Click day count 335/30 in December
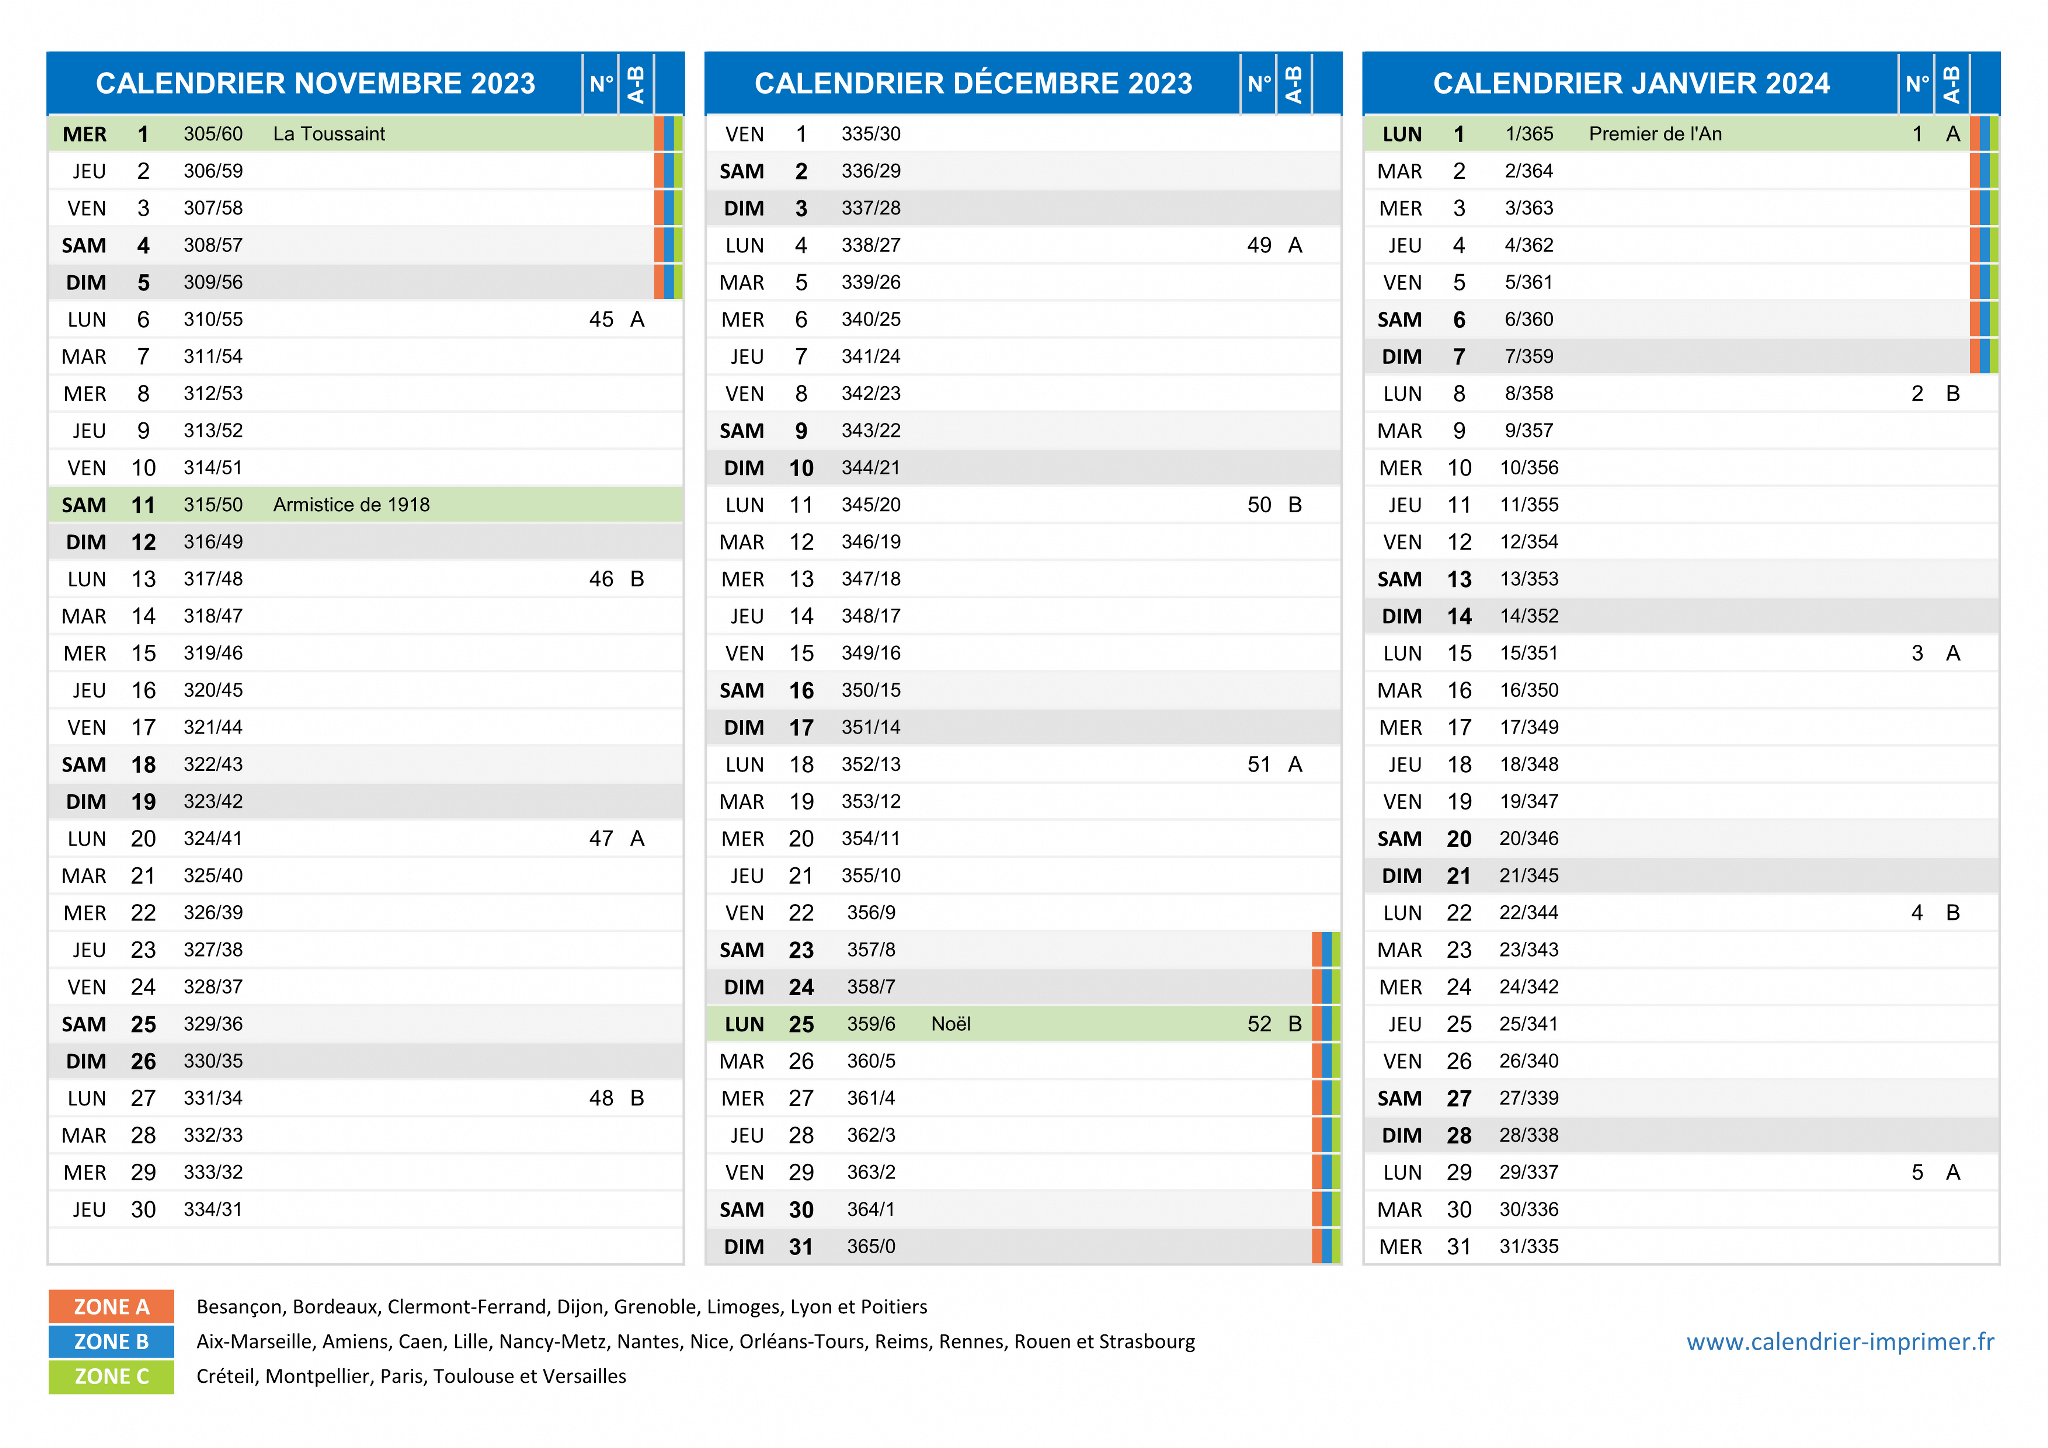 [871, 134]
